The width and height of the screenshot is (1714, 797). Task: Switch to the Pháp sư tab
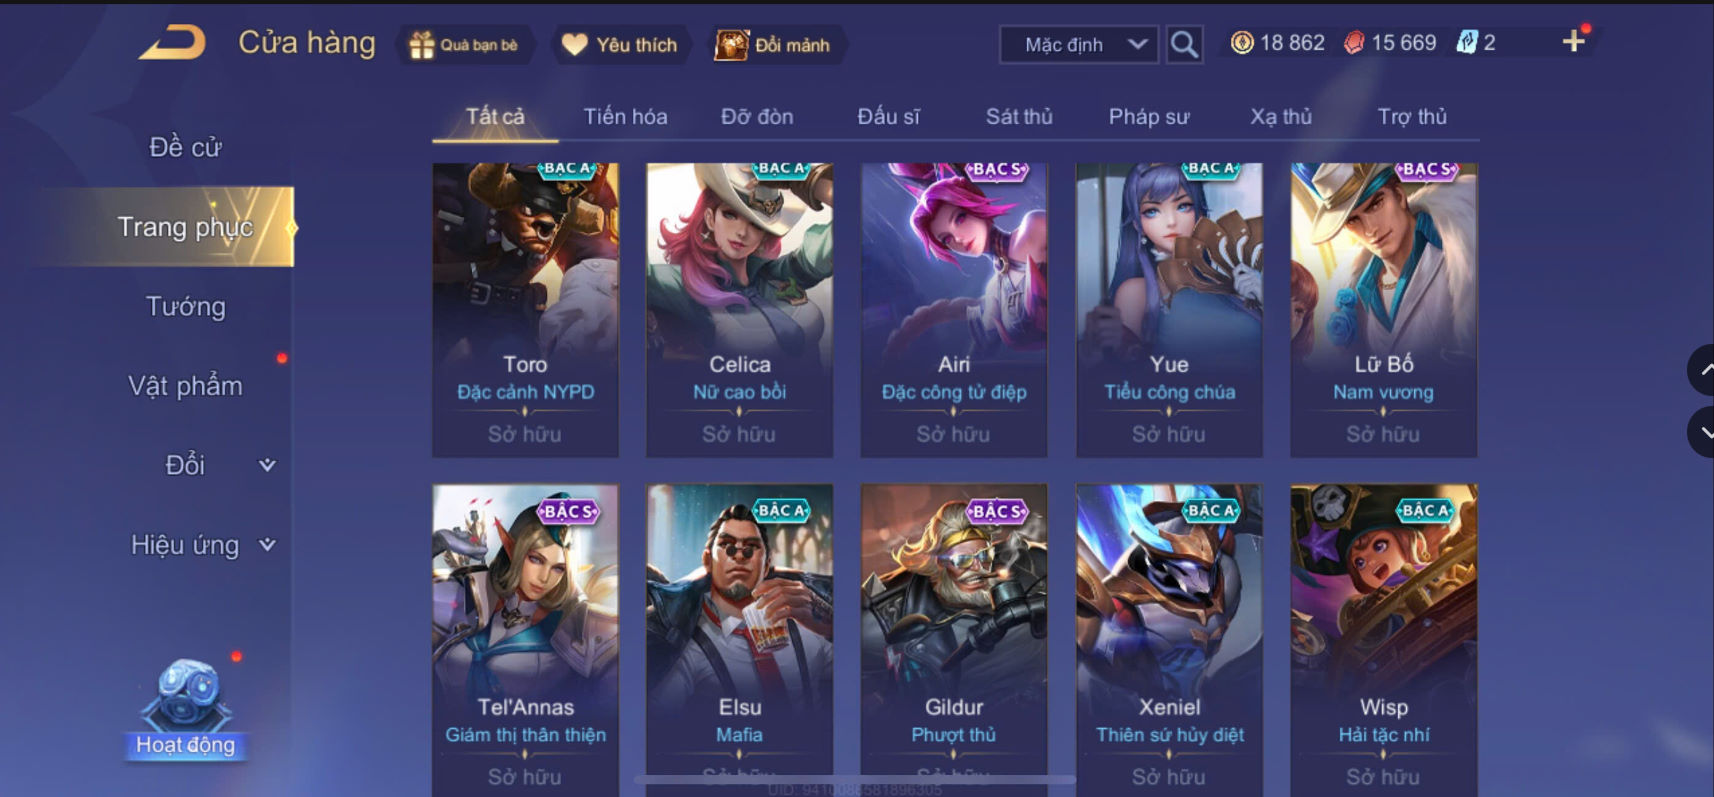tap(1149, 117)
